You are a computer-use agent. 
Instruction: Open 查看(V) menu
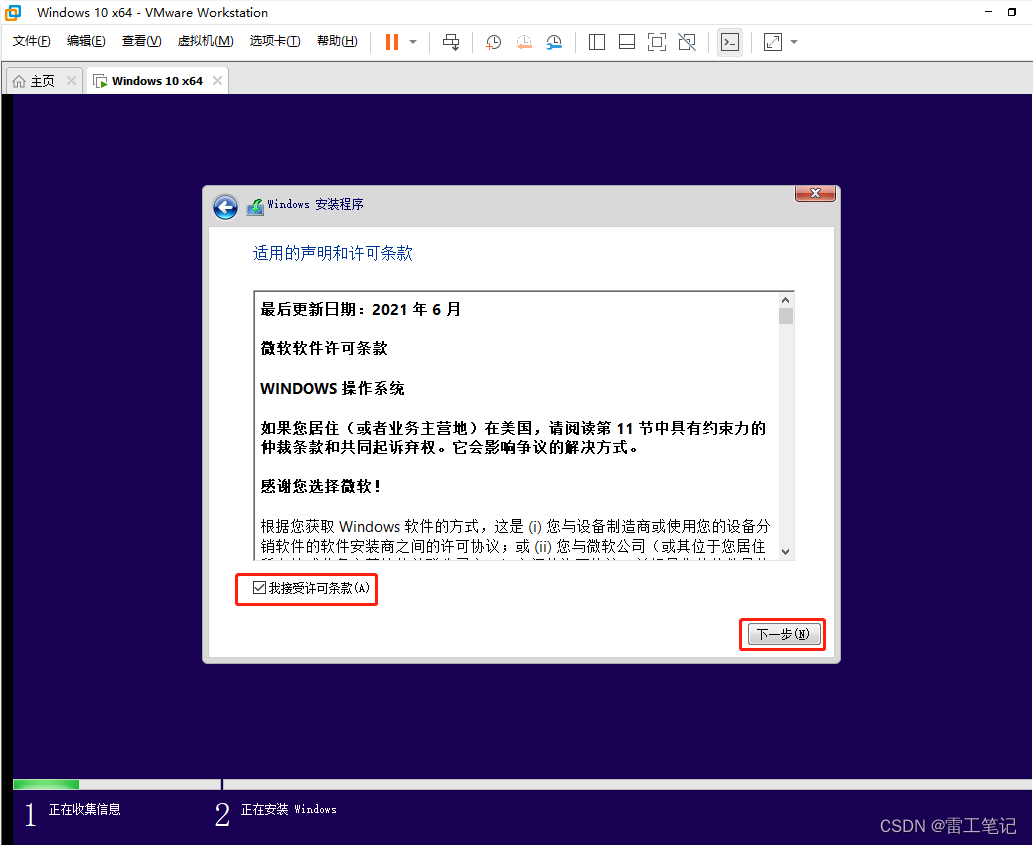pyautogui.click(x=142, y=41)
